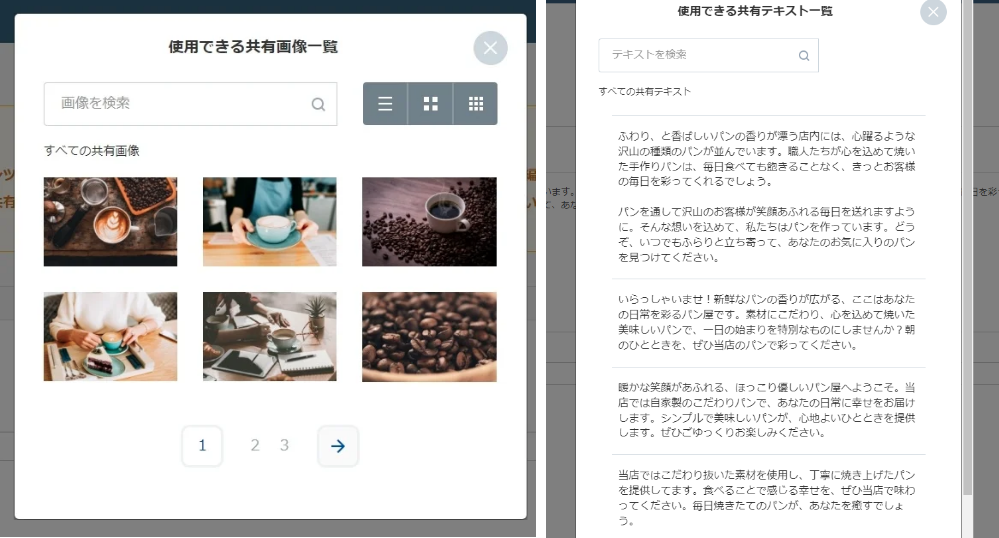Jump to page 3 of images
999x538 pixels.
coord(284,446)
